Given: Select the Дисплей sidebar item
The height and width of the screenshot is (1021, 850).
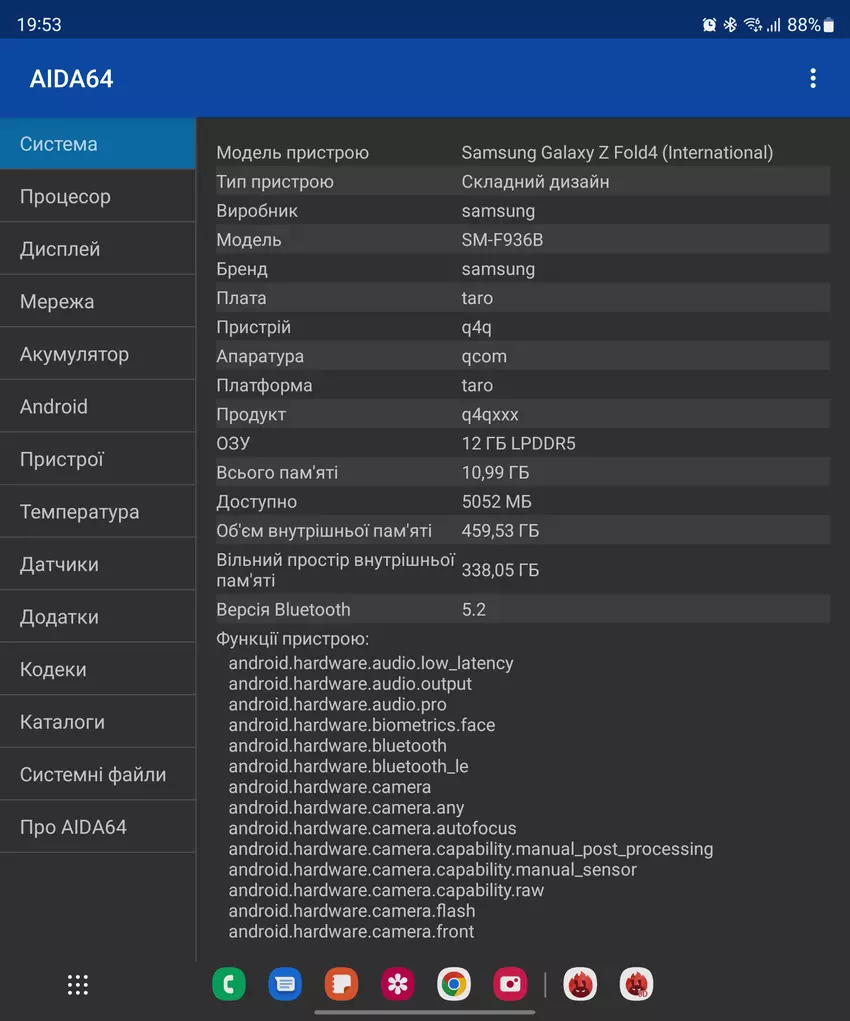Looking at the screenshot, I should [97, 249].
